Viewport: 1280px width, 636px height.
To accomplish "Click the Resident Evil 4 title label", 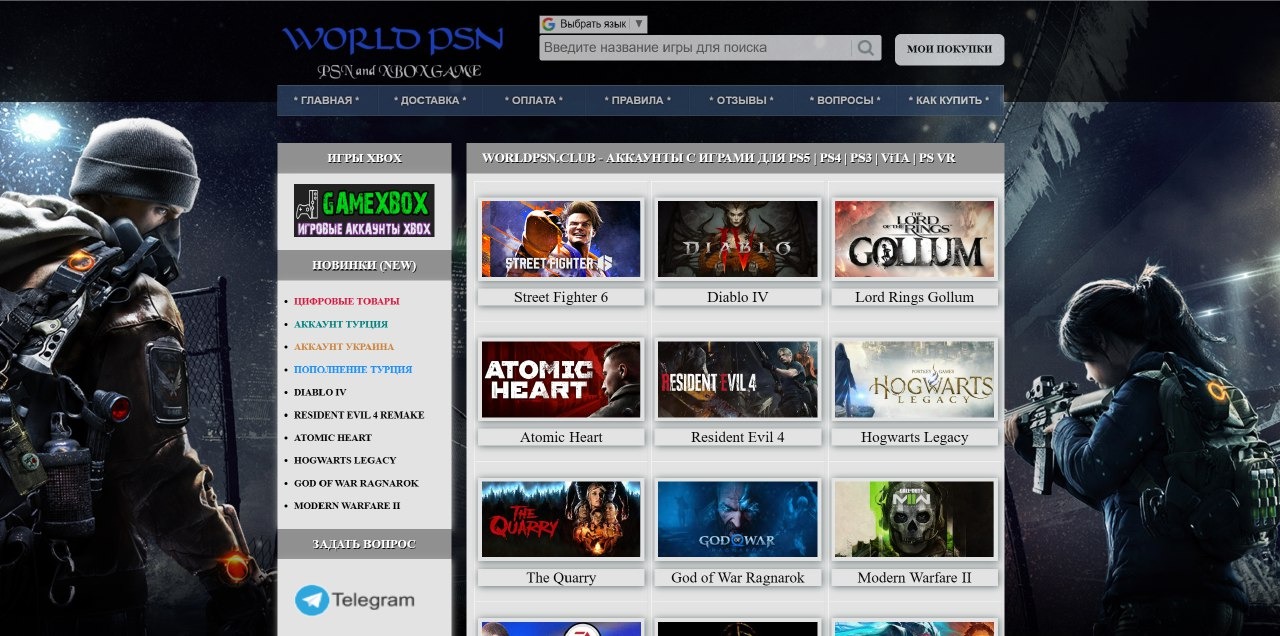I will (738, 437).
